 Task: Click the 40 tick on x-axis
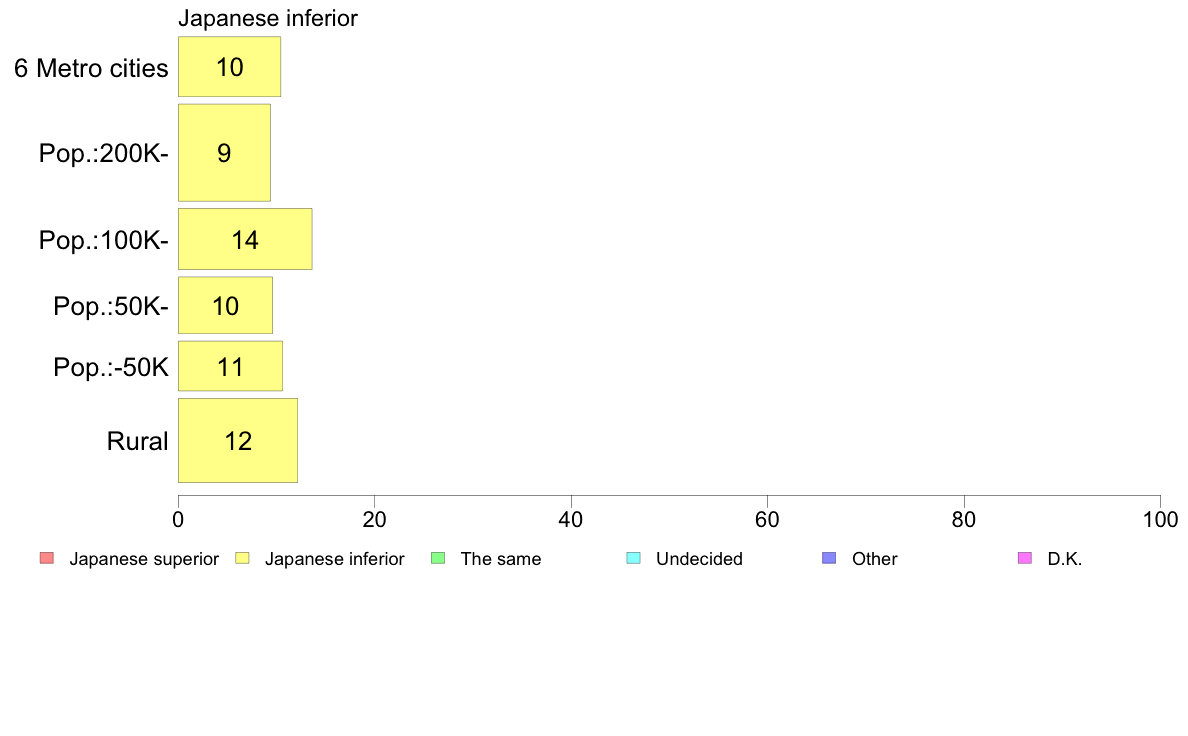tap(571, 520)
